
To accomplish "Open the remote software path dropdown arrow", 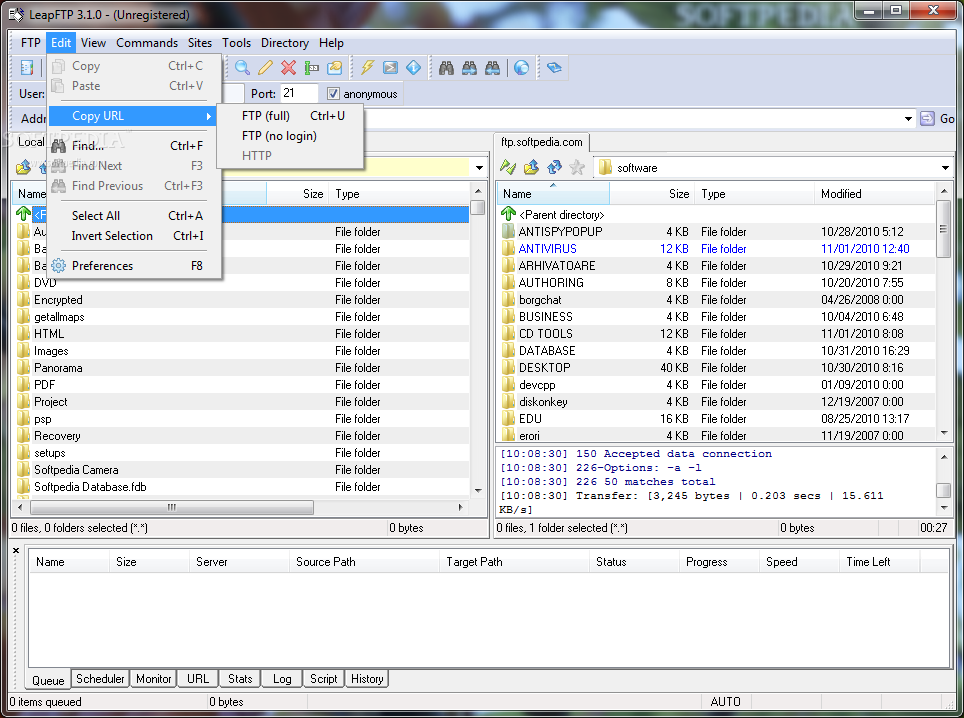I will tap(945, 167).
